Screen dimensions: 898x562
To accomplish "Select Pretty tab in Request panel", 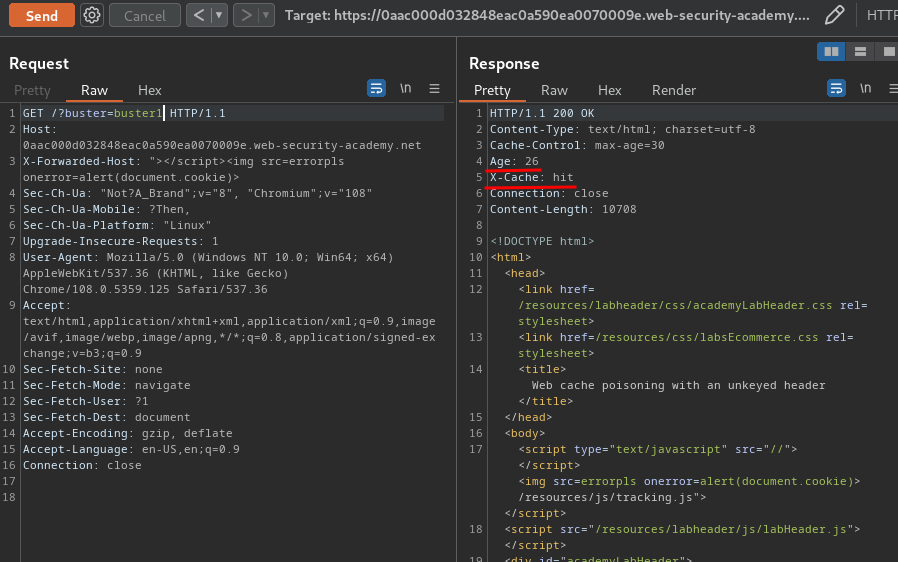I will click(32, 91).
